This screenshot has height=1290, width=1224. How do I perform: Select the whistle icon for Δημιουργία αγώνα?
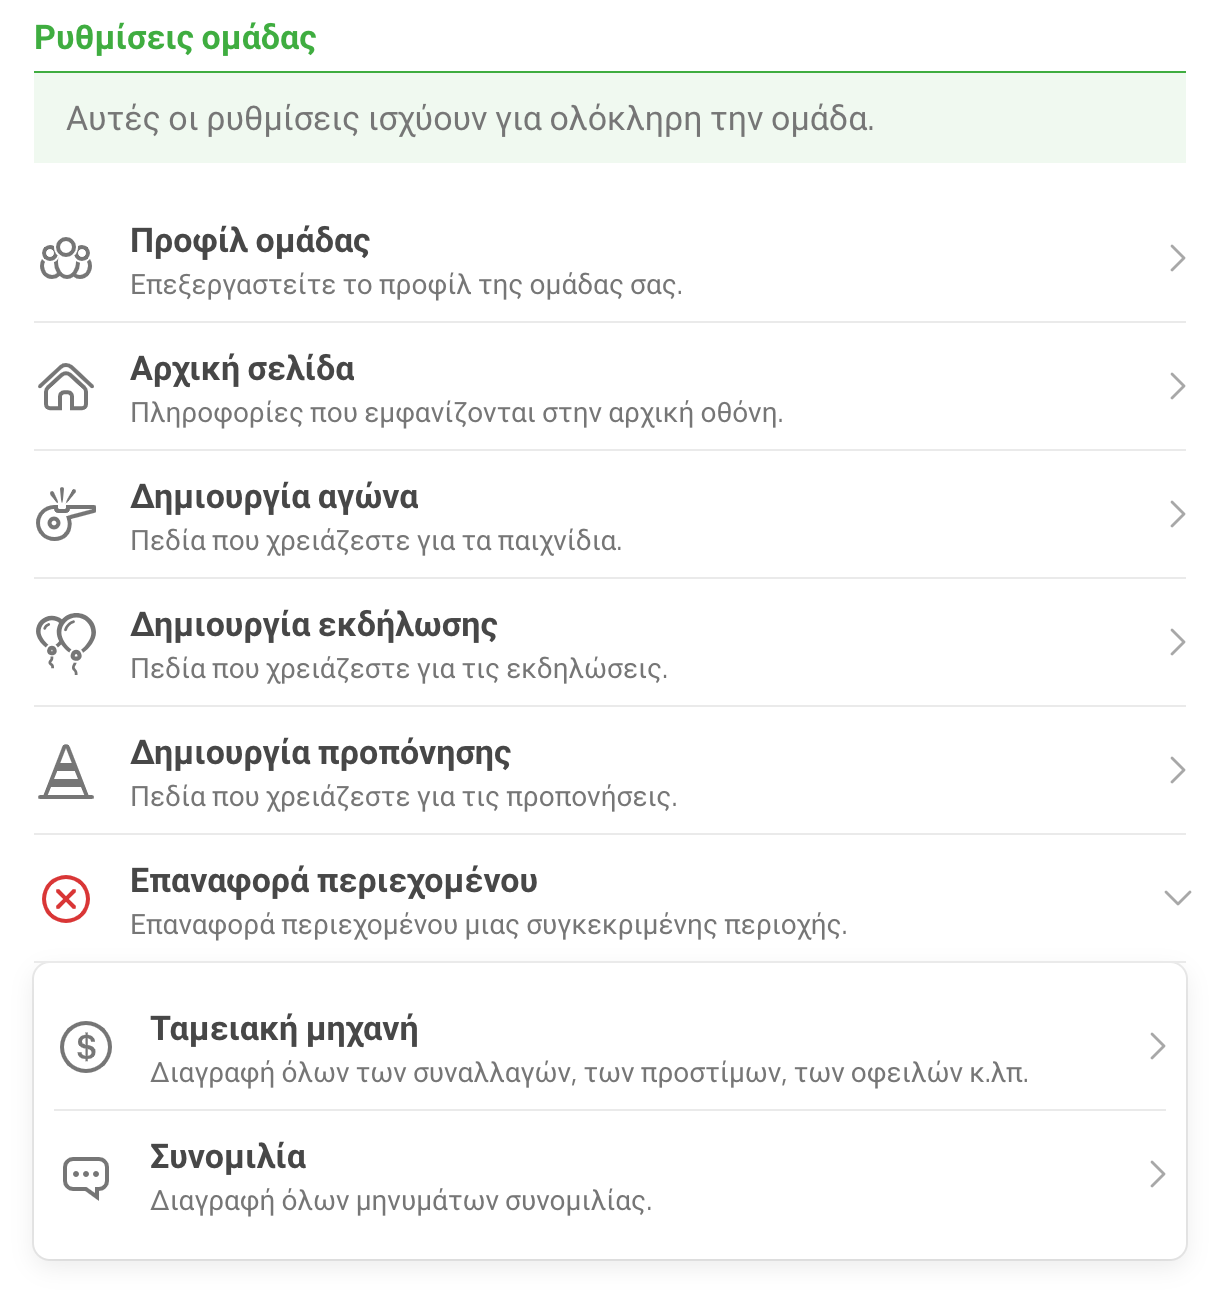66,514
